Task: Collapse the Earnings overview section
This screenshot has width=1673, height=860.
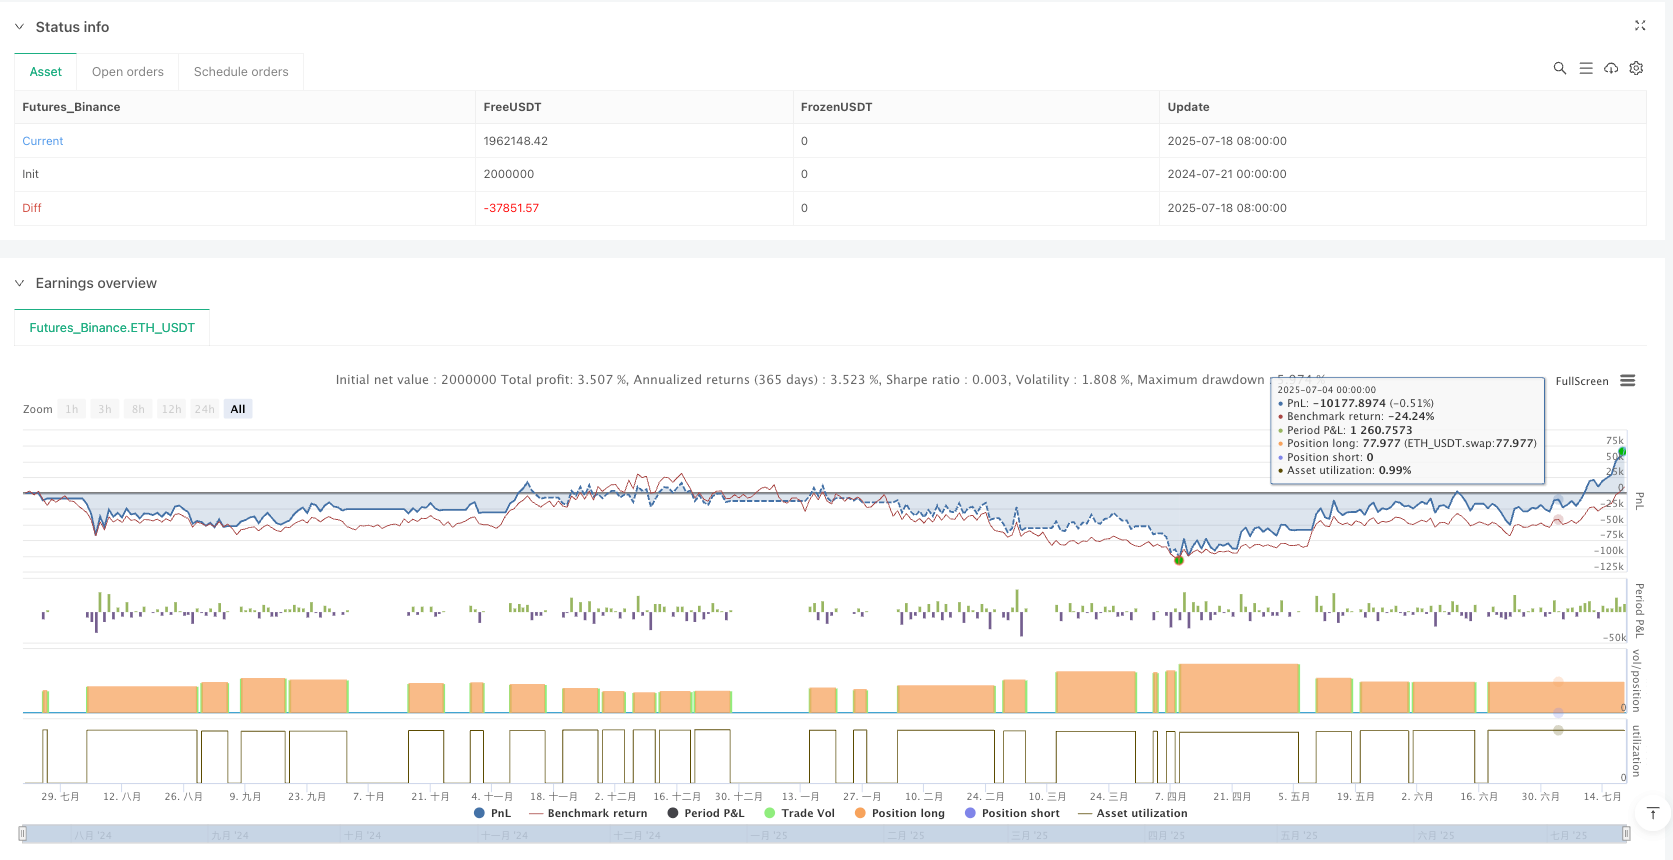Action: coord(19,283)
